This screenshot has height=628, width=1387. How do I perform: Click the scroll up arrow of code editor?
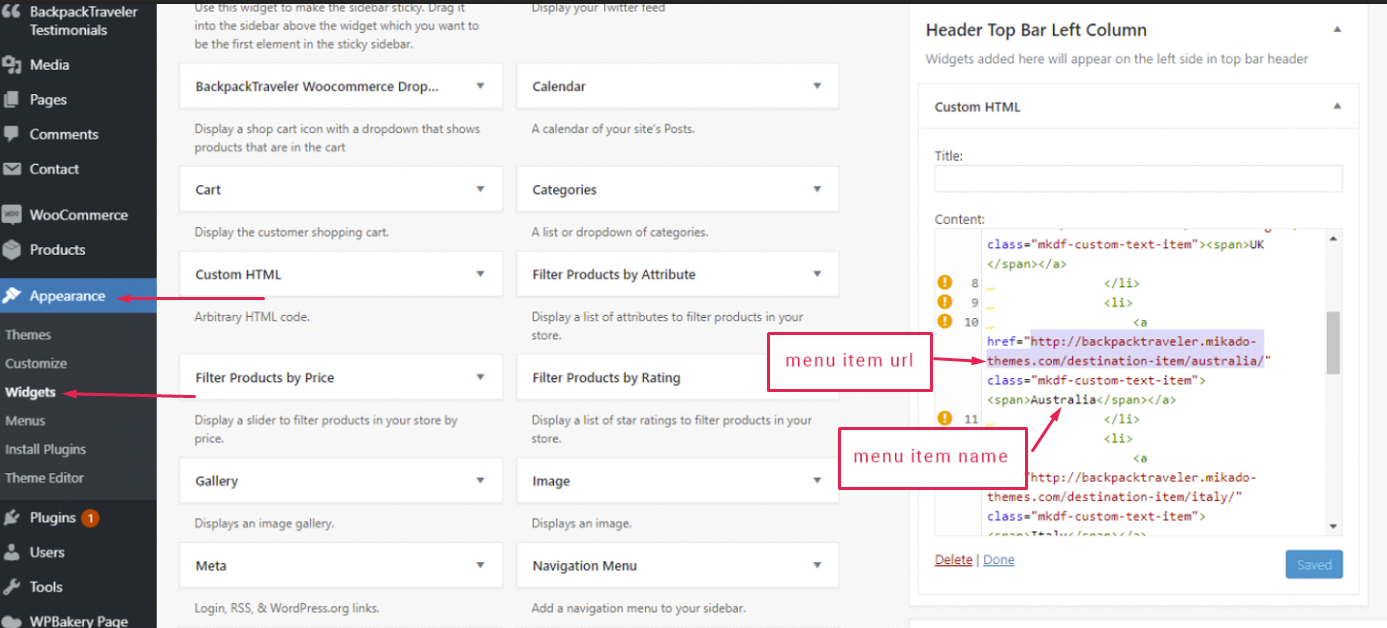click(1333, 238)
